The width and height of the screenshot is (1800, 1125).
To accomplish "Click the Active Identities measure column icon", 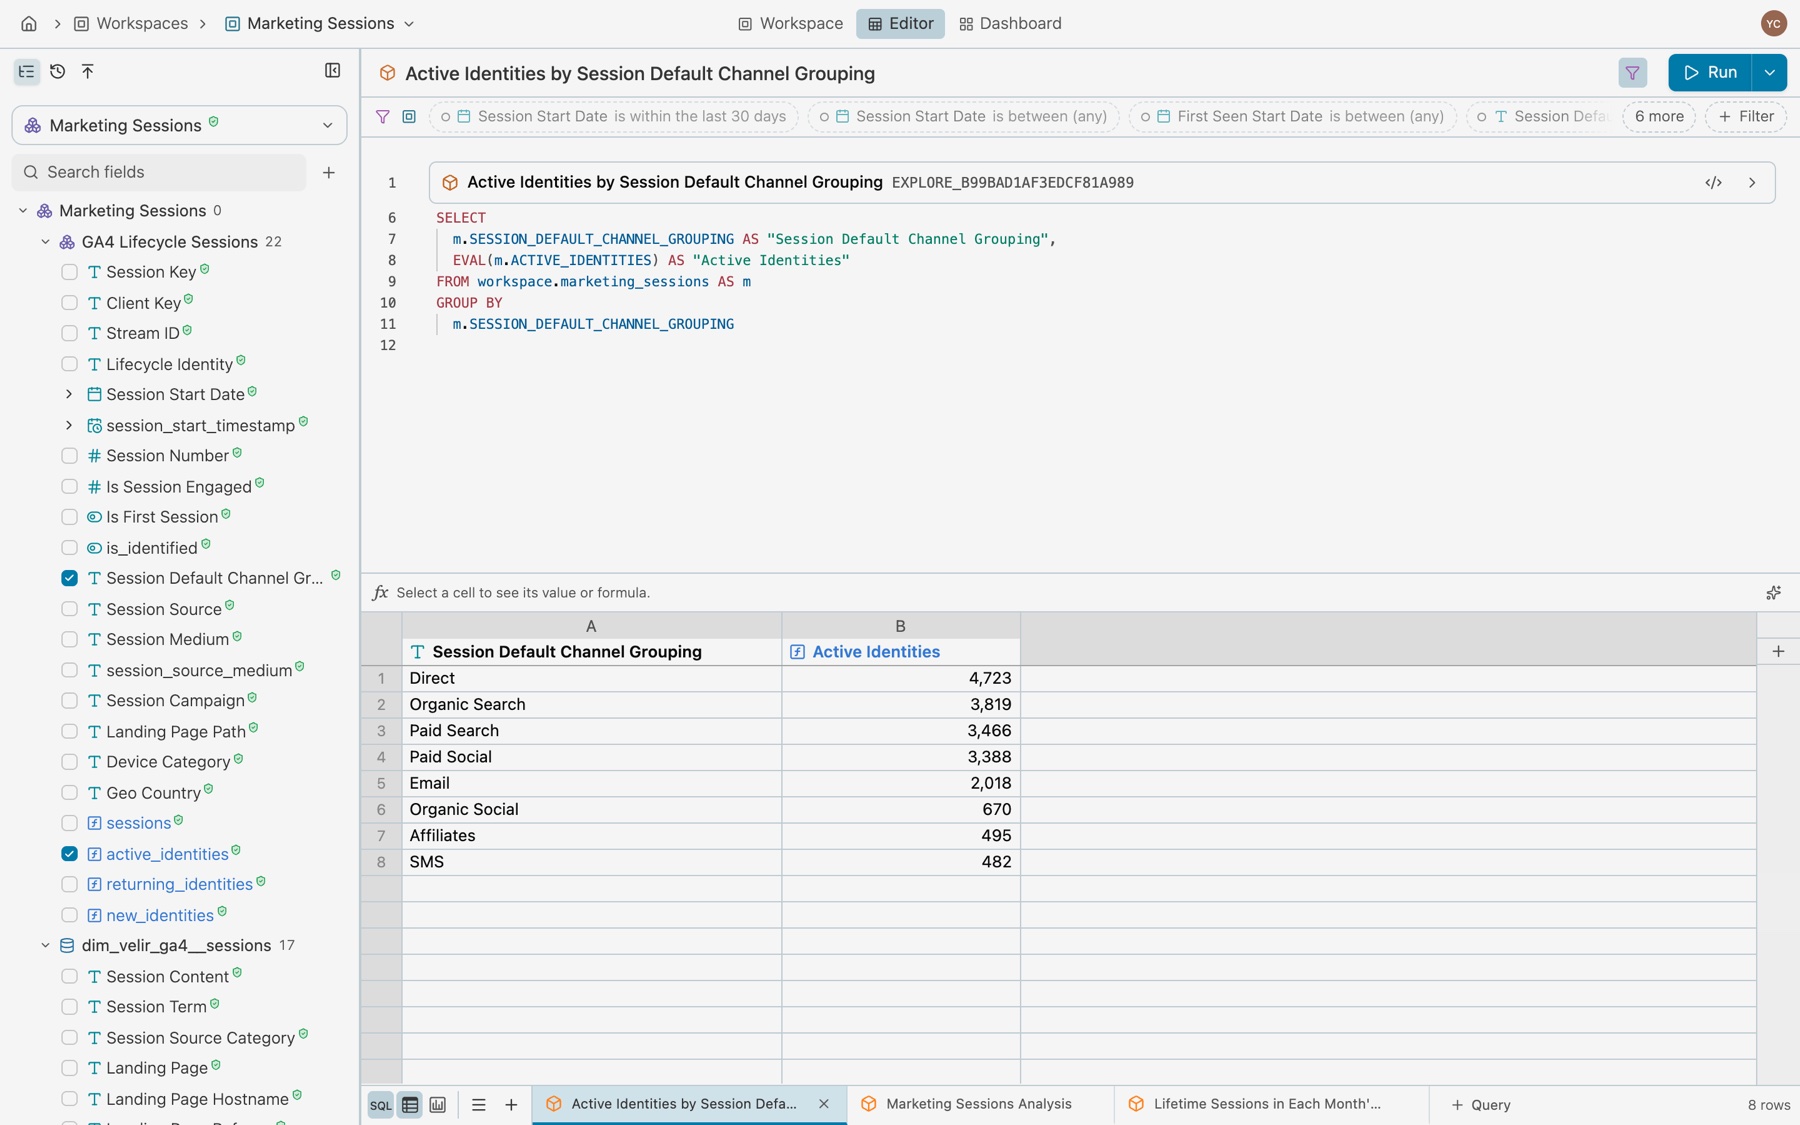I will pos(797,651).
